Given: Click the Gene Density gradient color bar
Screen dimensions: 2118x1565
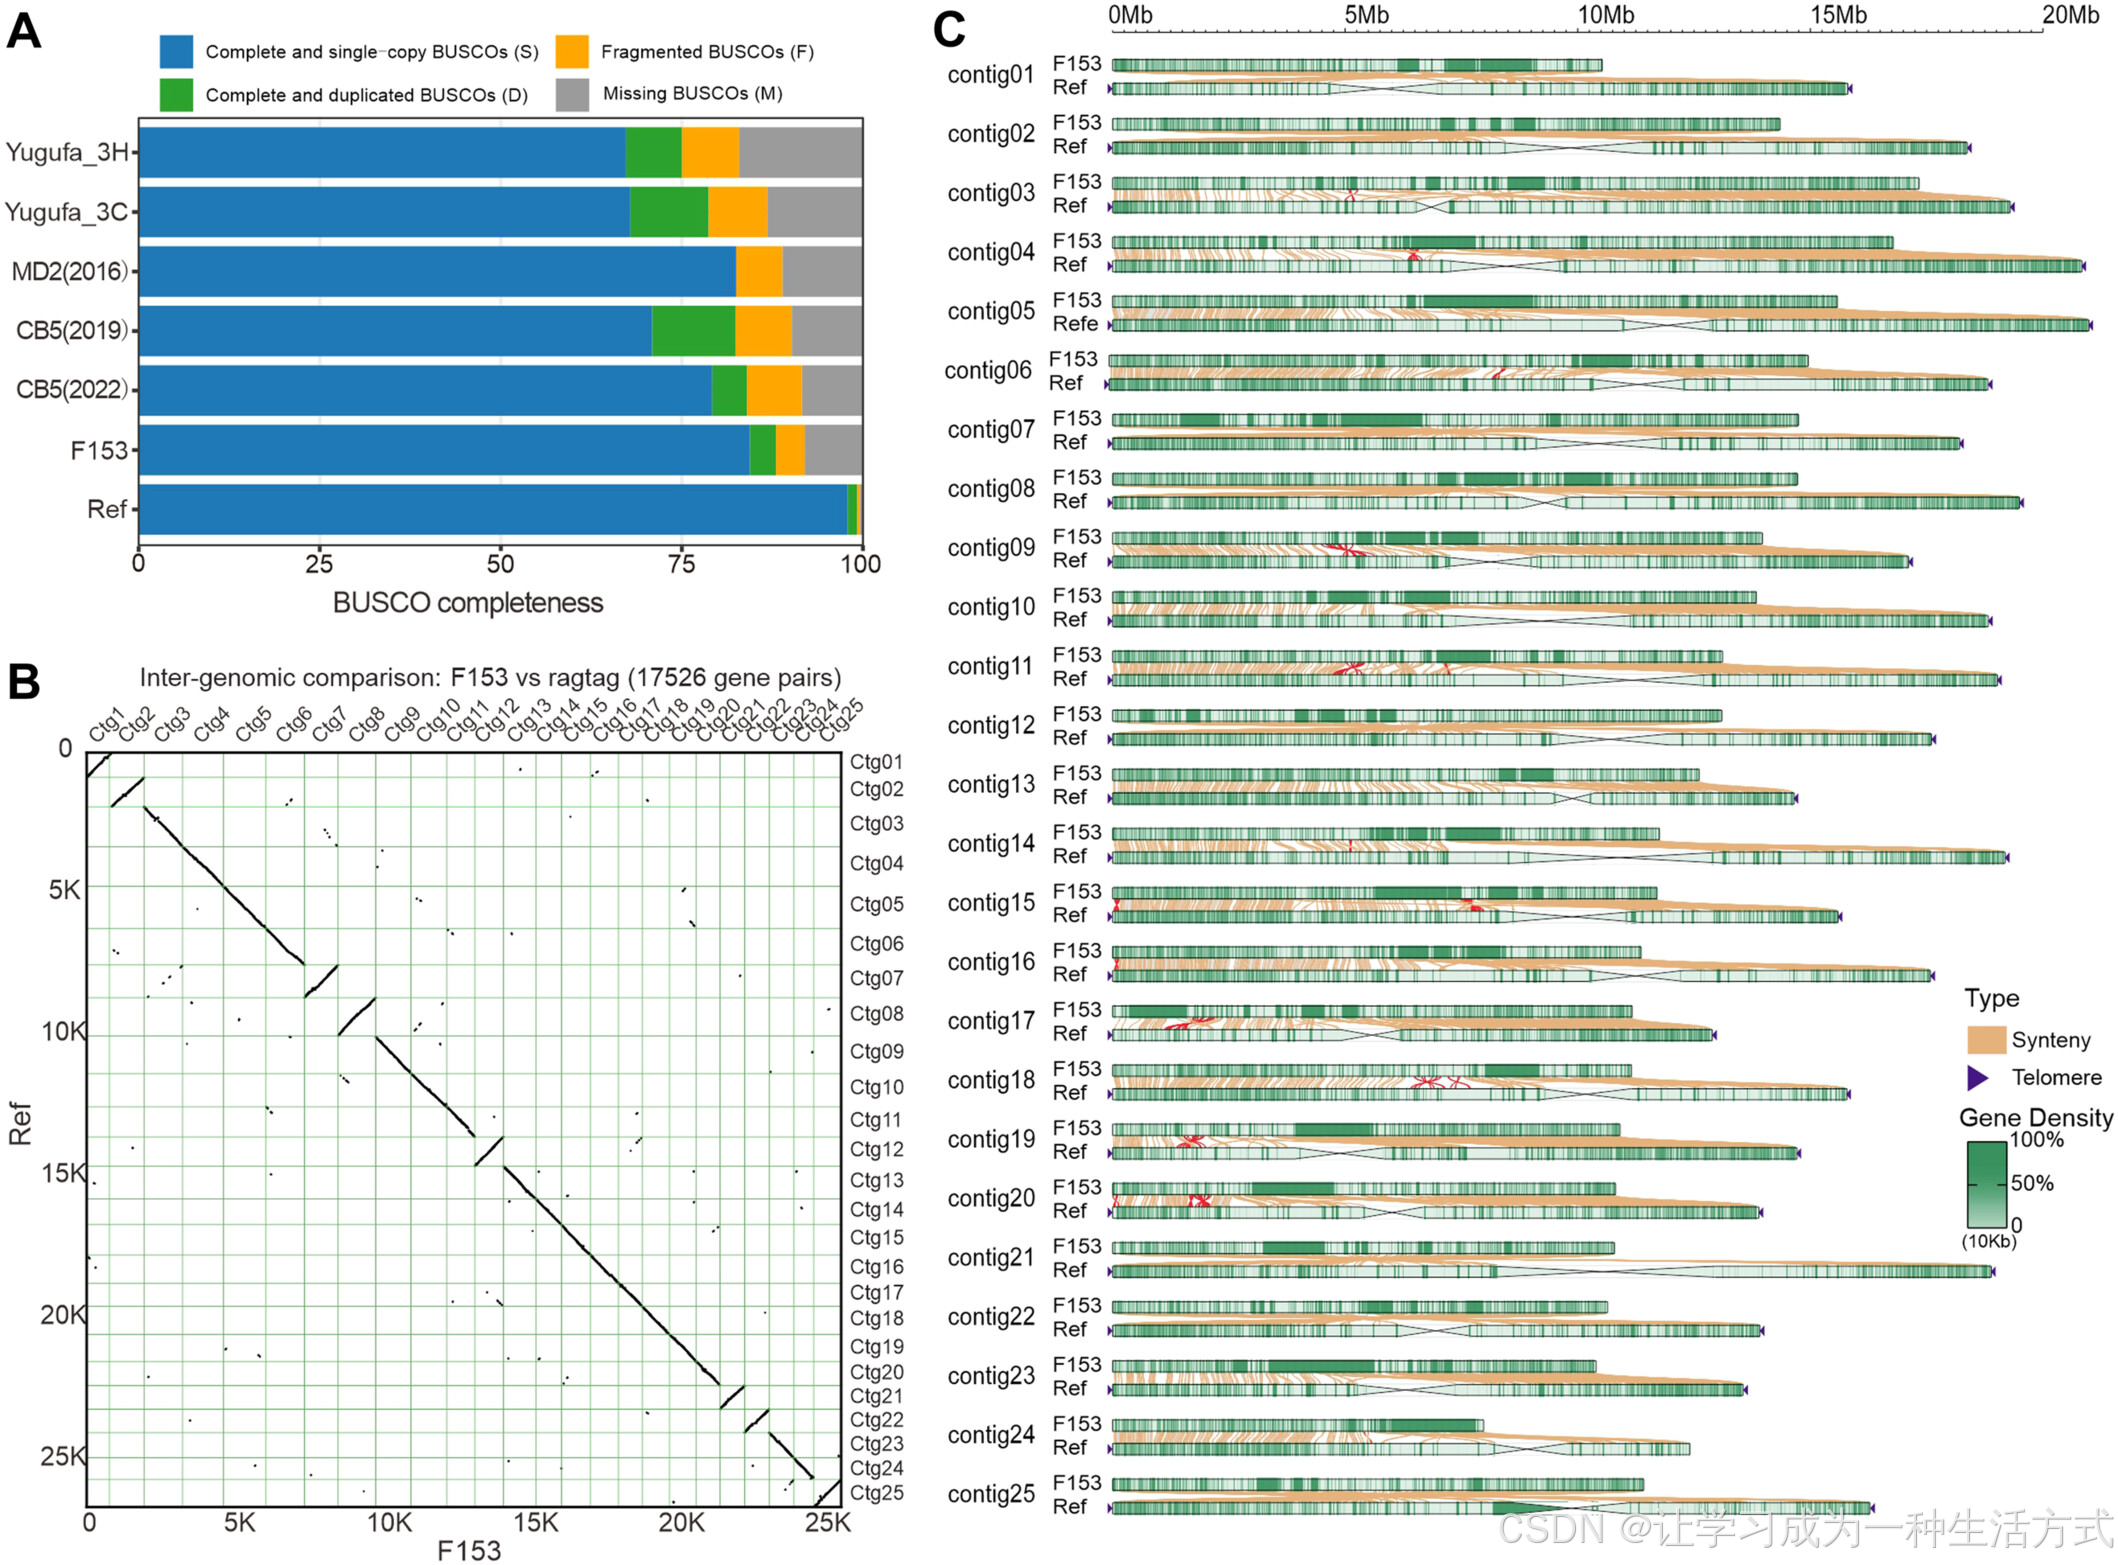Looking at the screenshot, I should click(1986, 1184).
